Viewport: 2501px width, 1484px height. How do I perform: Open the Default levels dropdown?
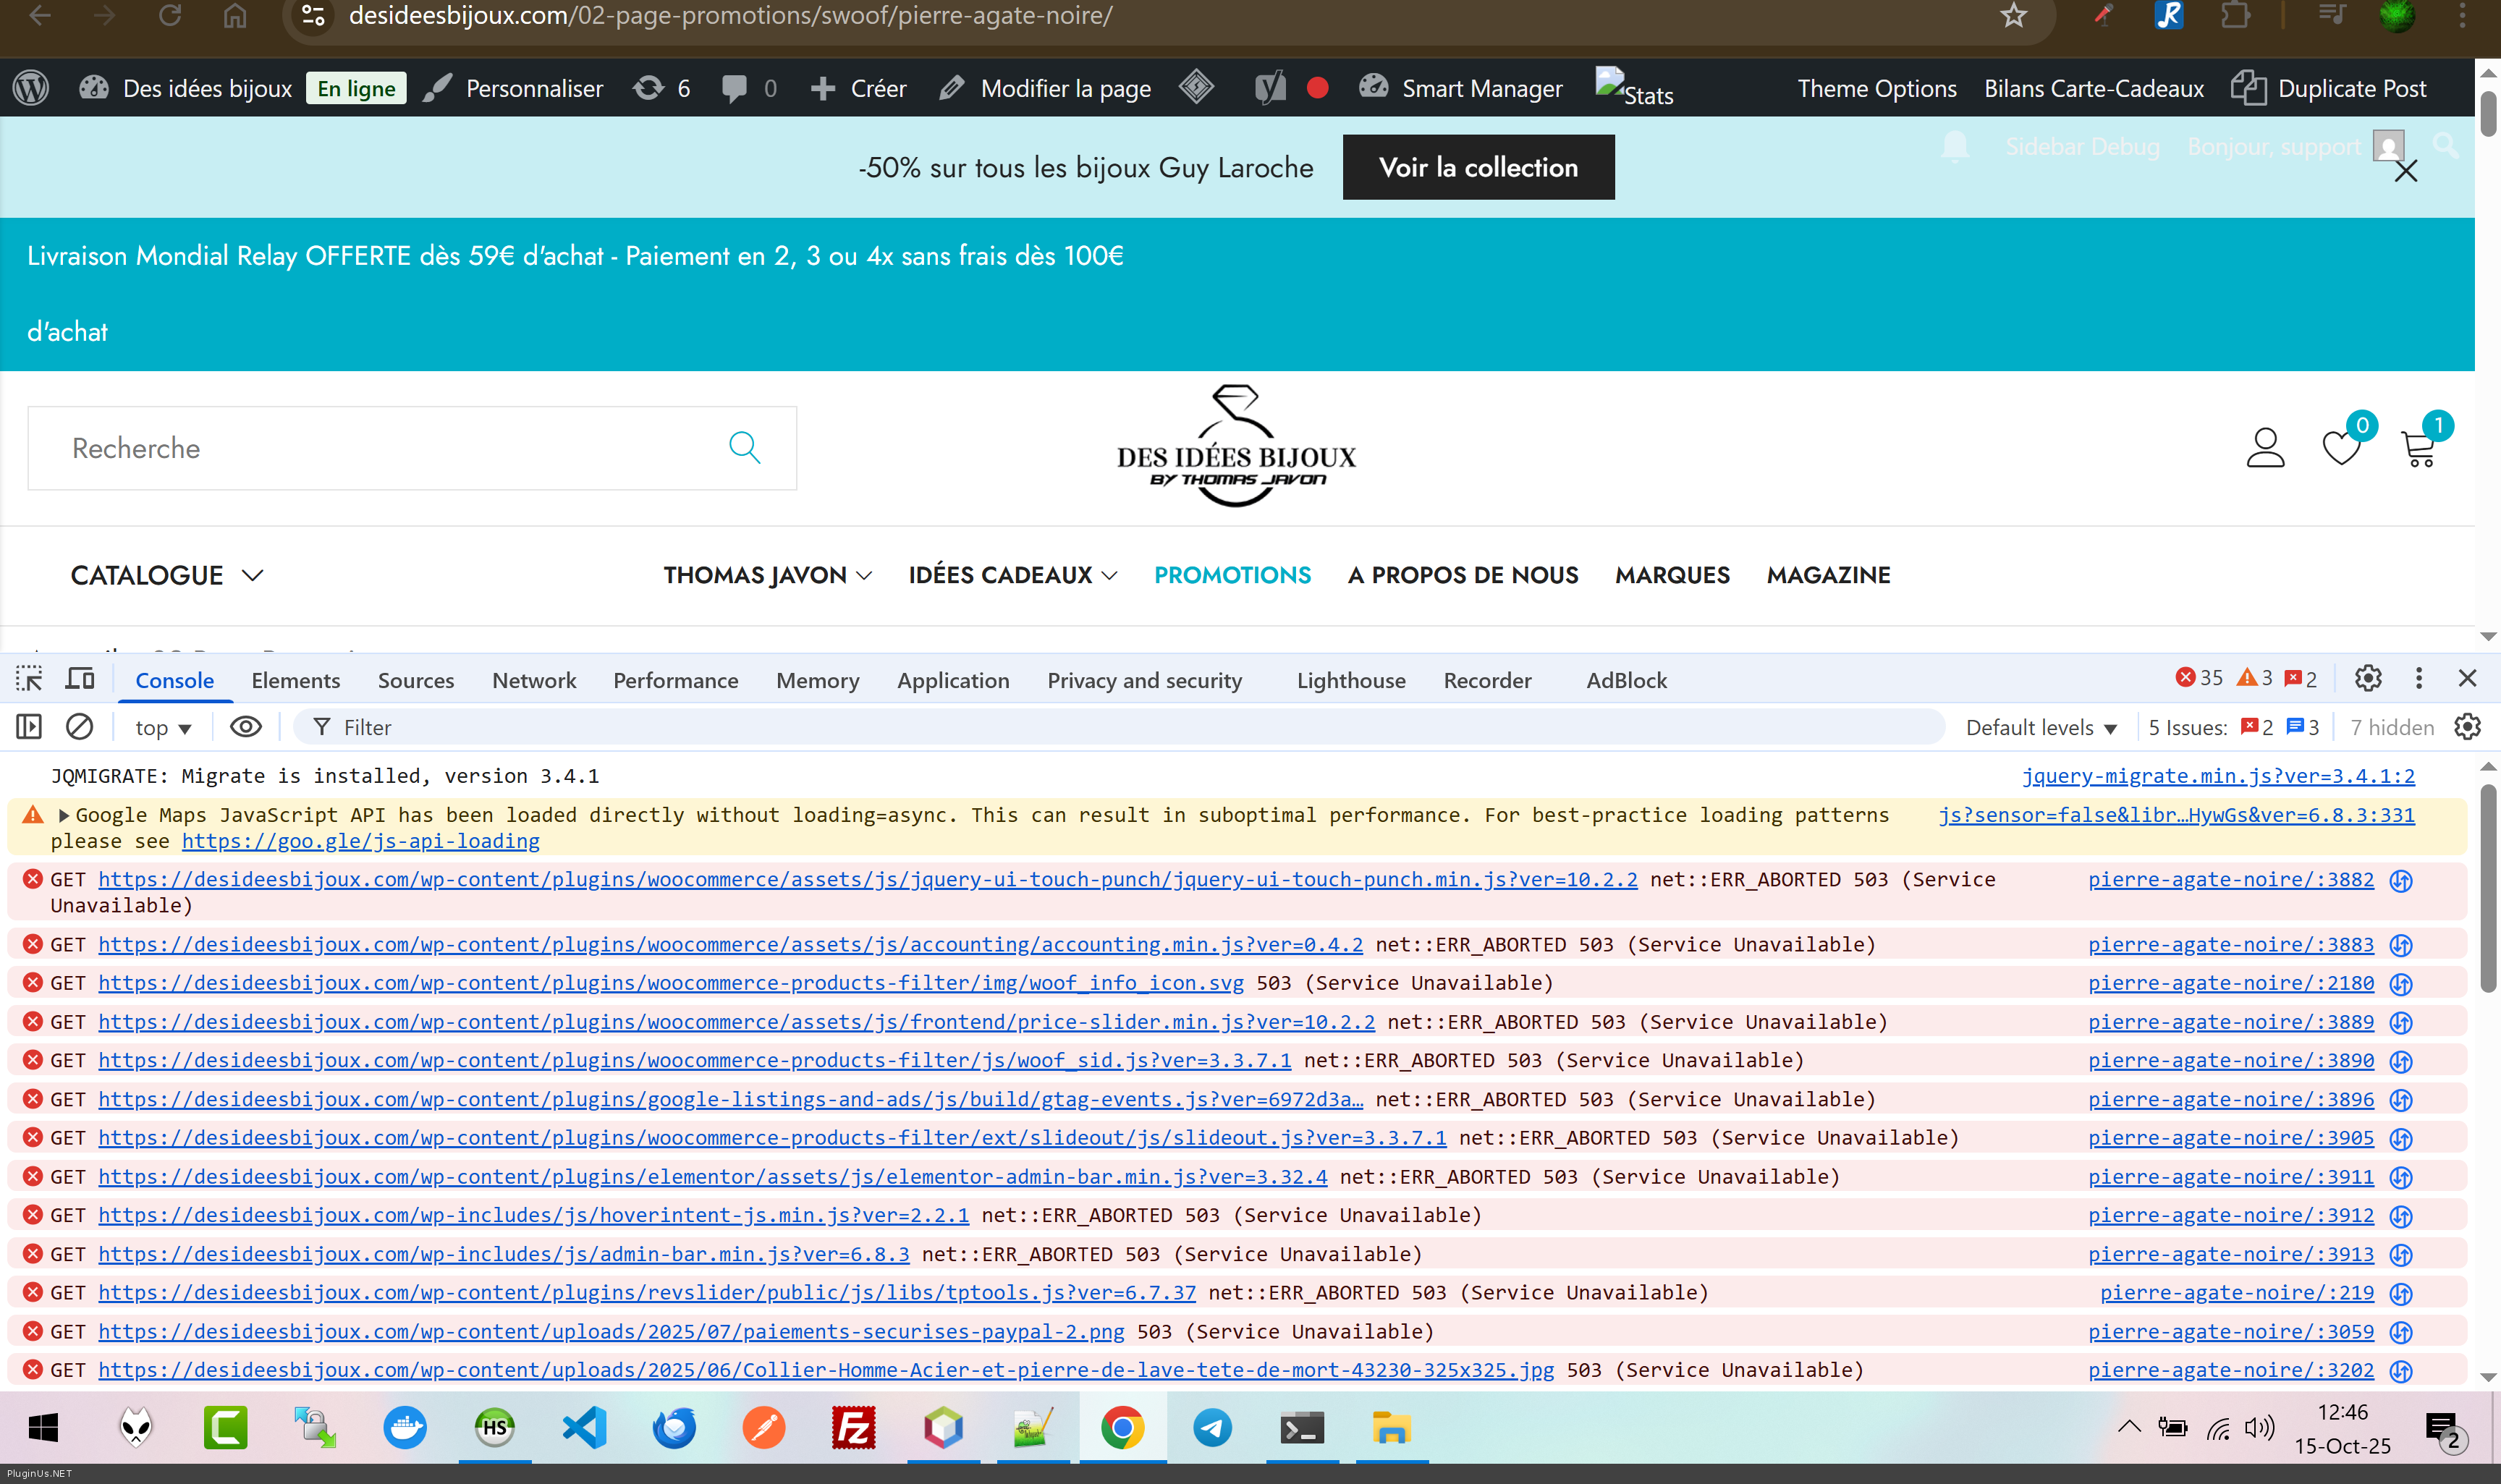tap(2041, 728)
